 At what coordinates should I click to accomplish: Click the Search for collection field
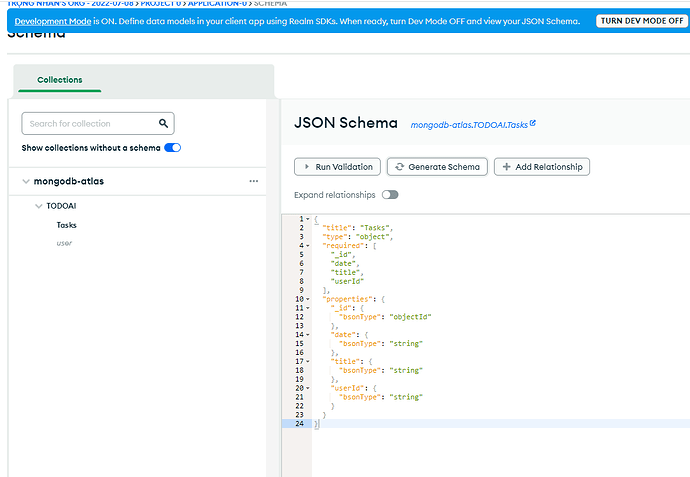pyautogui.click(x=88, y=124)
